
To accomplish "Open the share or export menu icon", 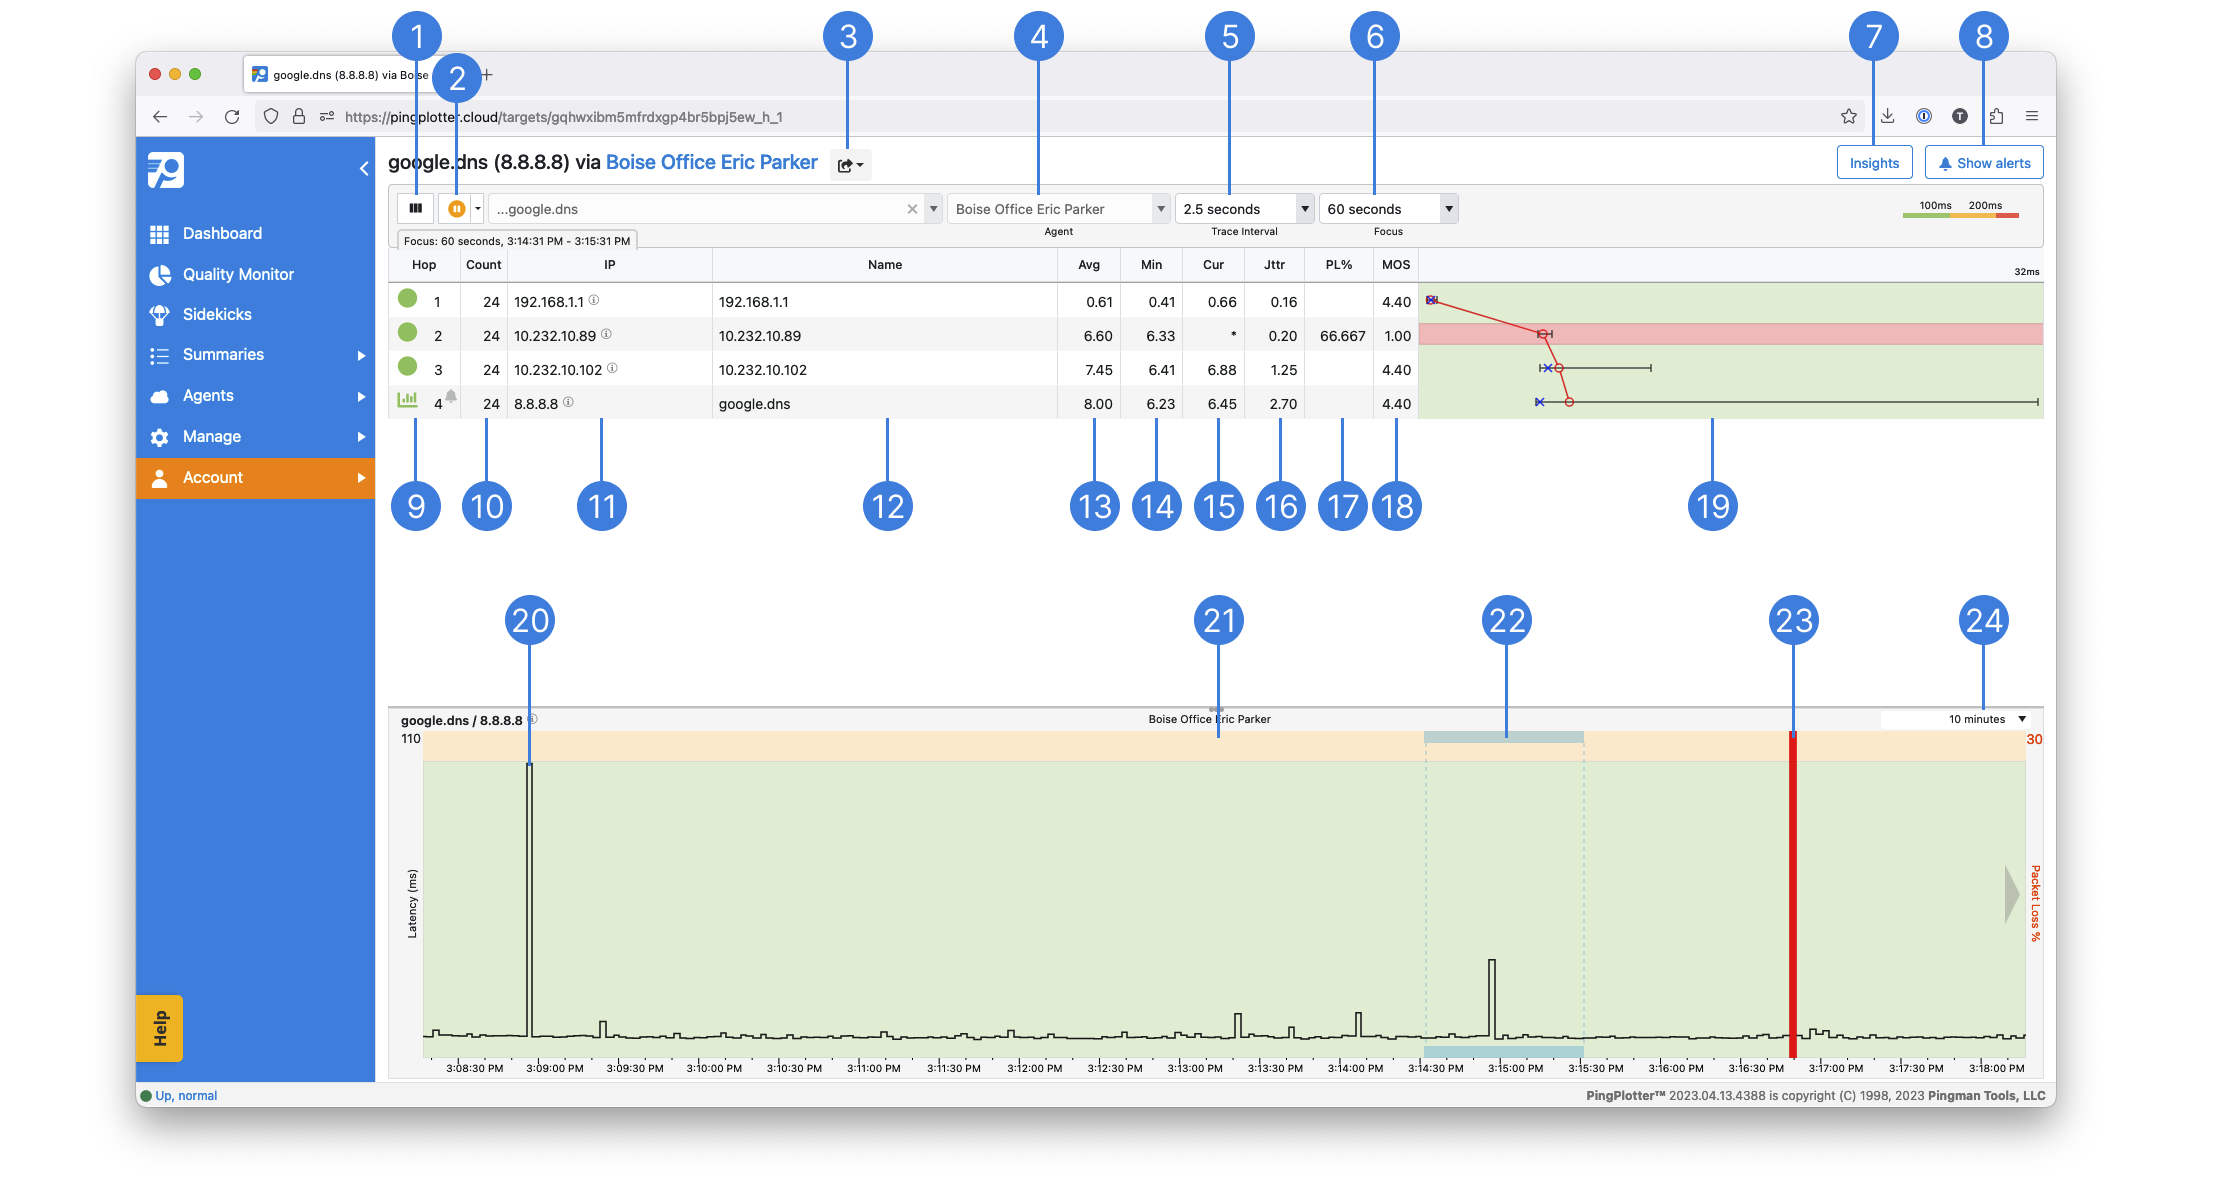I will tap(849, 163).
